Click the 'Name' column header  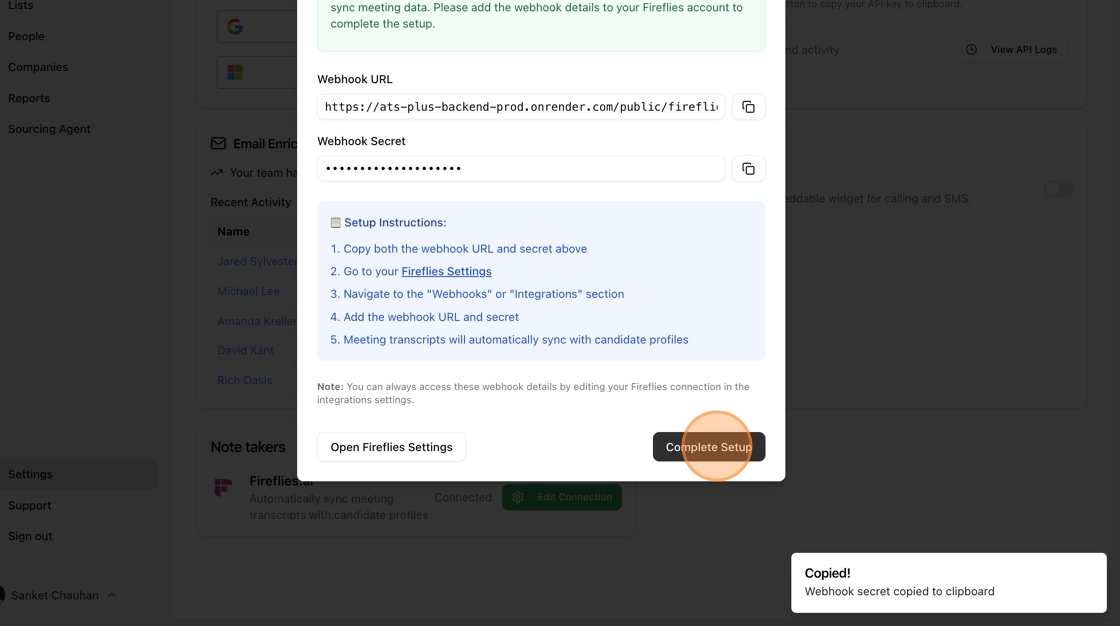coord(234,232)
